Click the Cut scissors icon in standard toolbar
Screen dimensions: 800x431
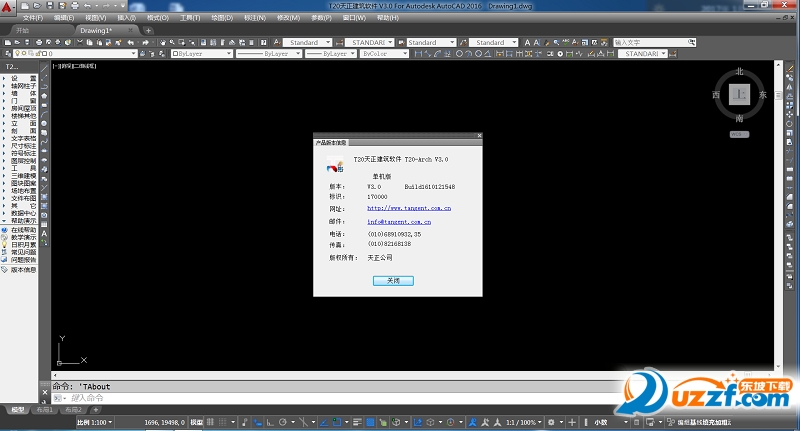pos(80,42)
